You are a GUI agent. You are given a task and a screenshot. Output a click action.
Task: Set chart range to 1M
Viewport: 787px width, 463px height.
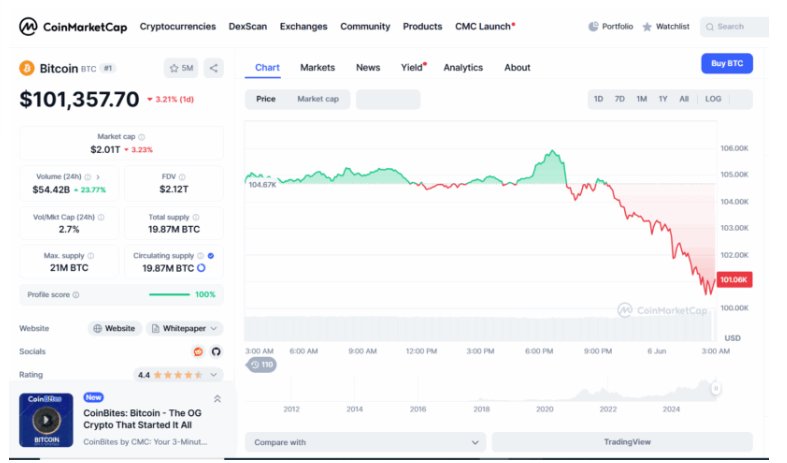click(x=641, y=99)
